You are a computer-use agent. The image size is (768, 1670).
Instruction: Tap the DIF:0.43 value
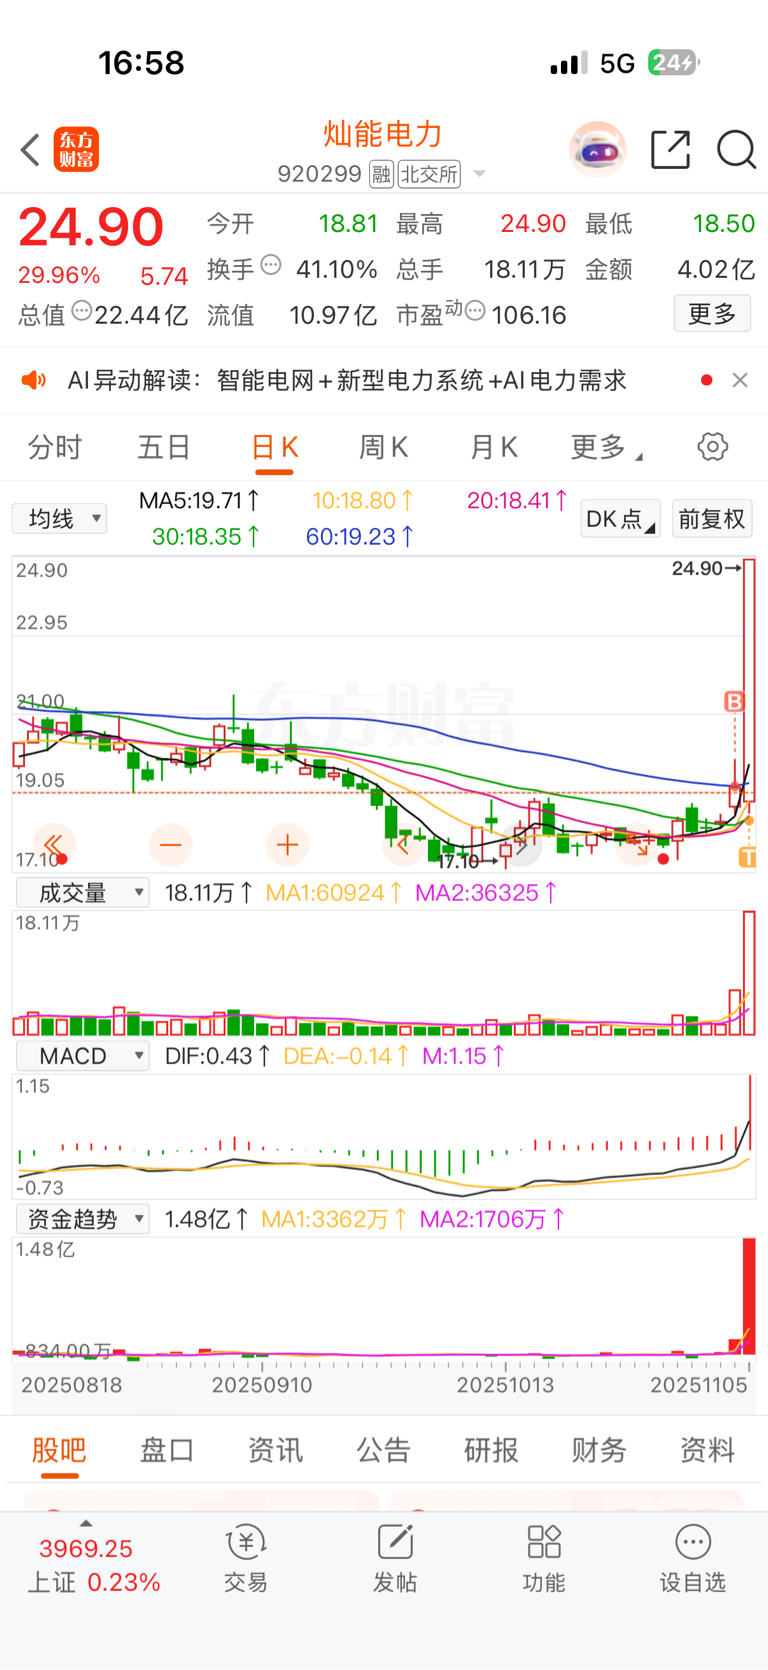pos(217,1056)
